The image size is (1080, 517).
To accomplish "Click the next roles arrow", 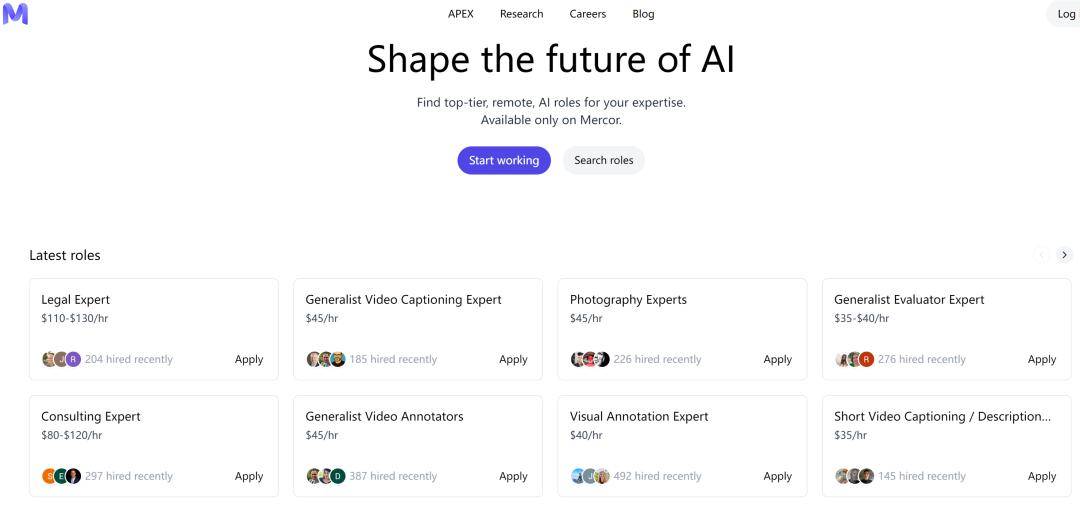I will coord(1064,255).
